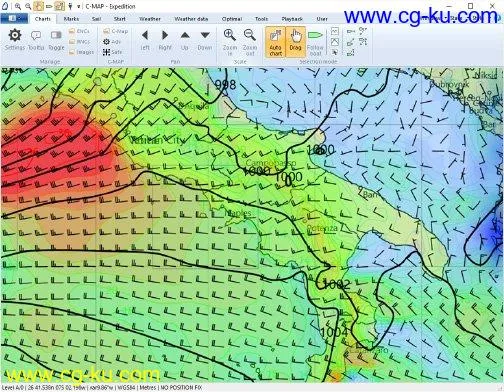The height and width of the screenshot is (392, 504).
Task: Open the Settings gear in Manage group
Action: click(x=15, y=39)
